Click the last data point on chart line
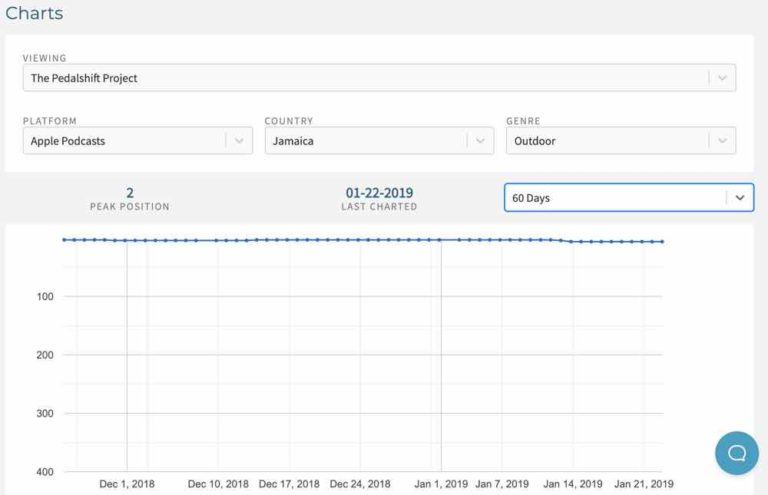This screenshot has width=768, height=495. click(662, 241)
